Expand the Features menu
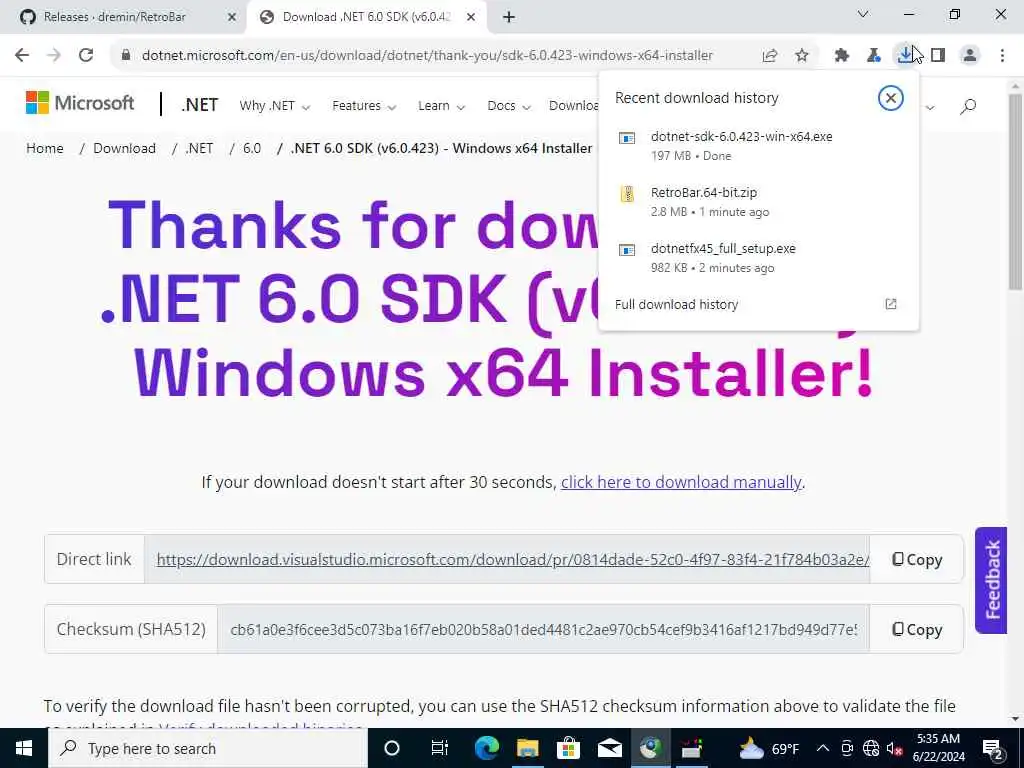1024x768 pixels. coord(364,106)
